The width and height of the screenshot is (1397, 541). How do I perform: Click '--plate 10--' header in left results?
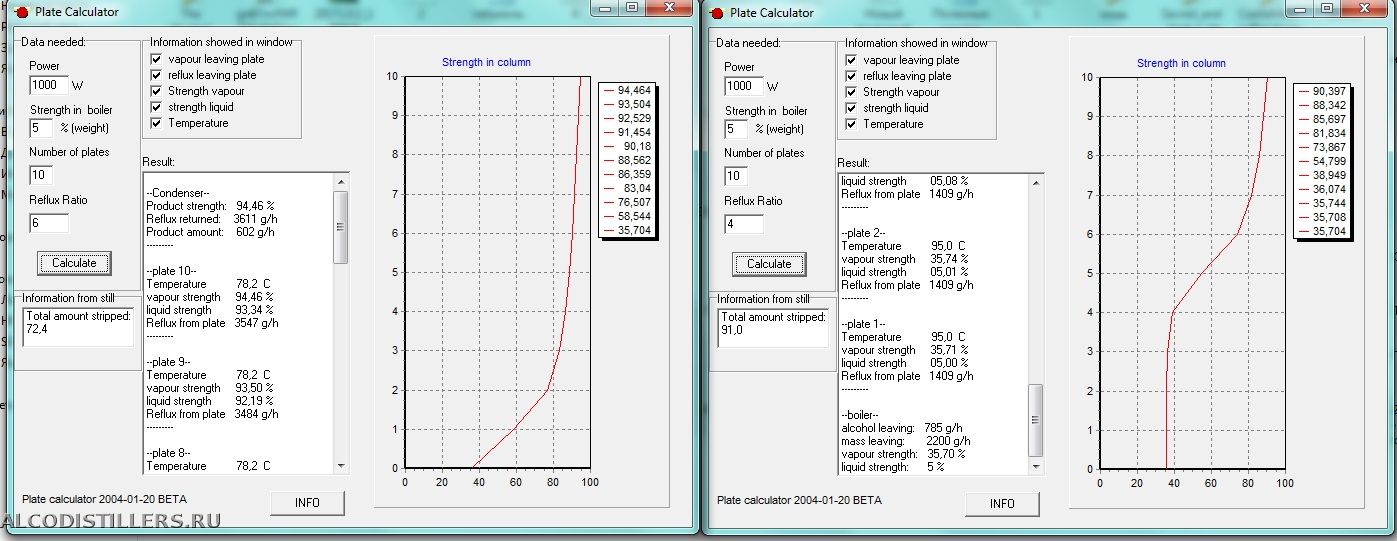tap(172, 271)
